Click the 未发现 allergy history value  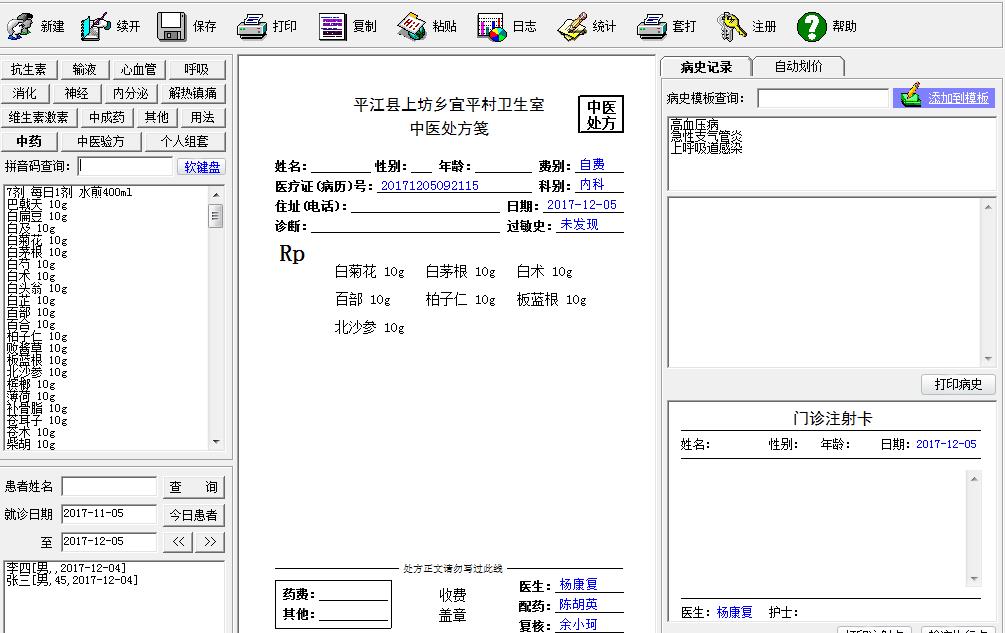(579, 224)
